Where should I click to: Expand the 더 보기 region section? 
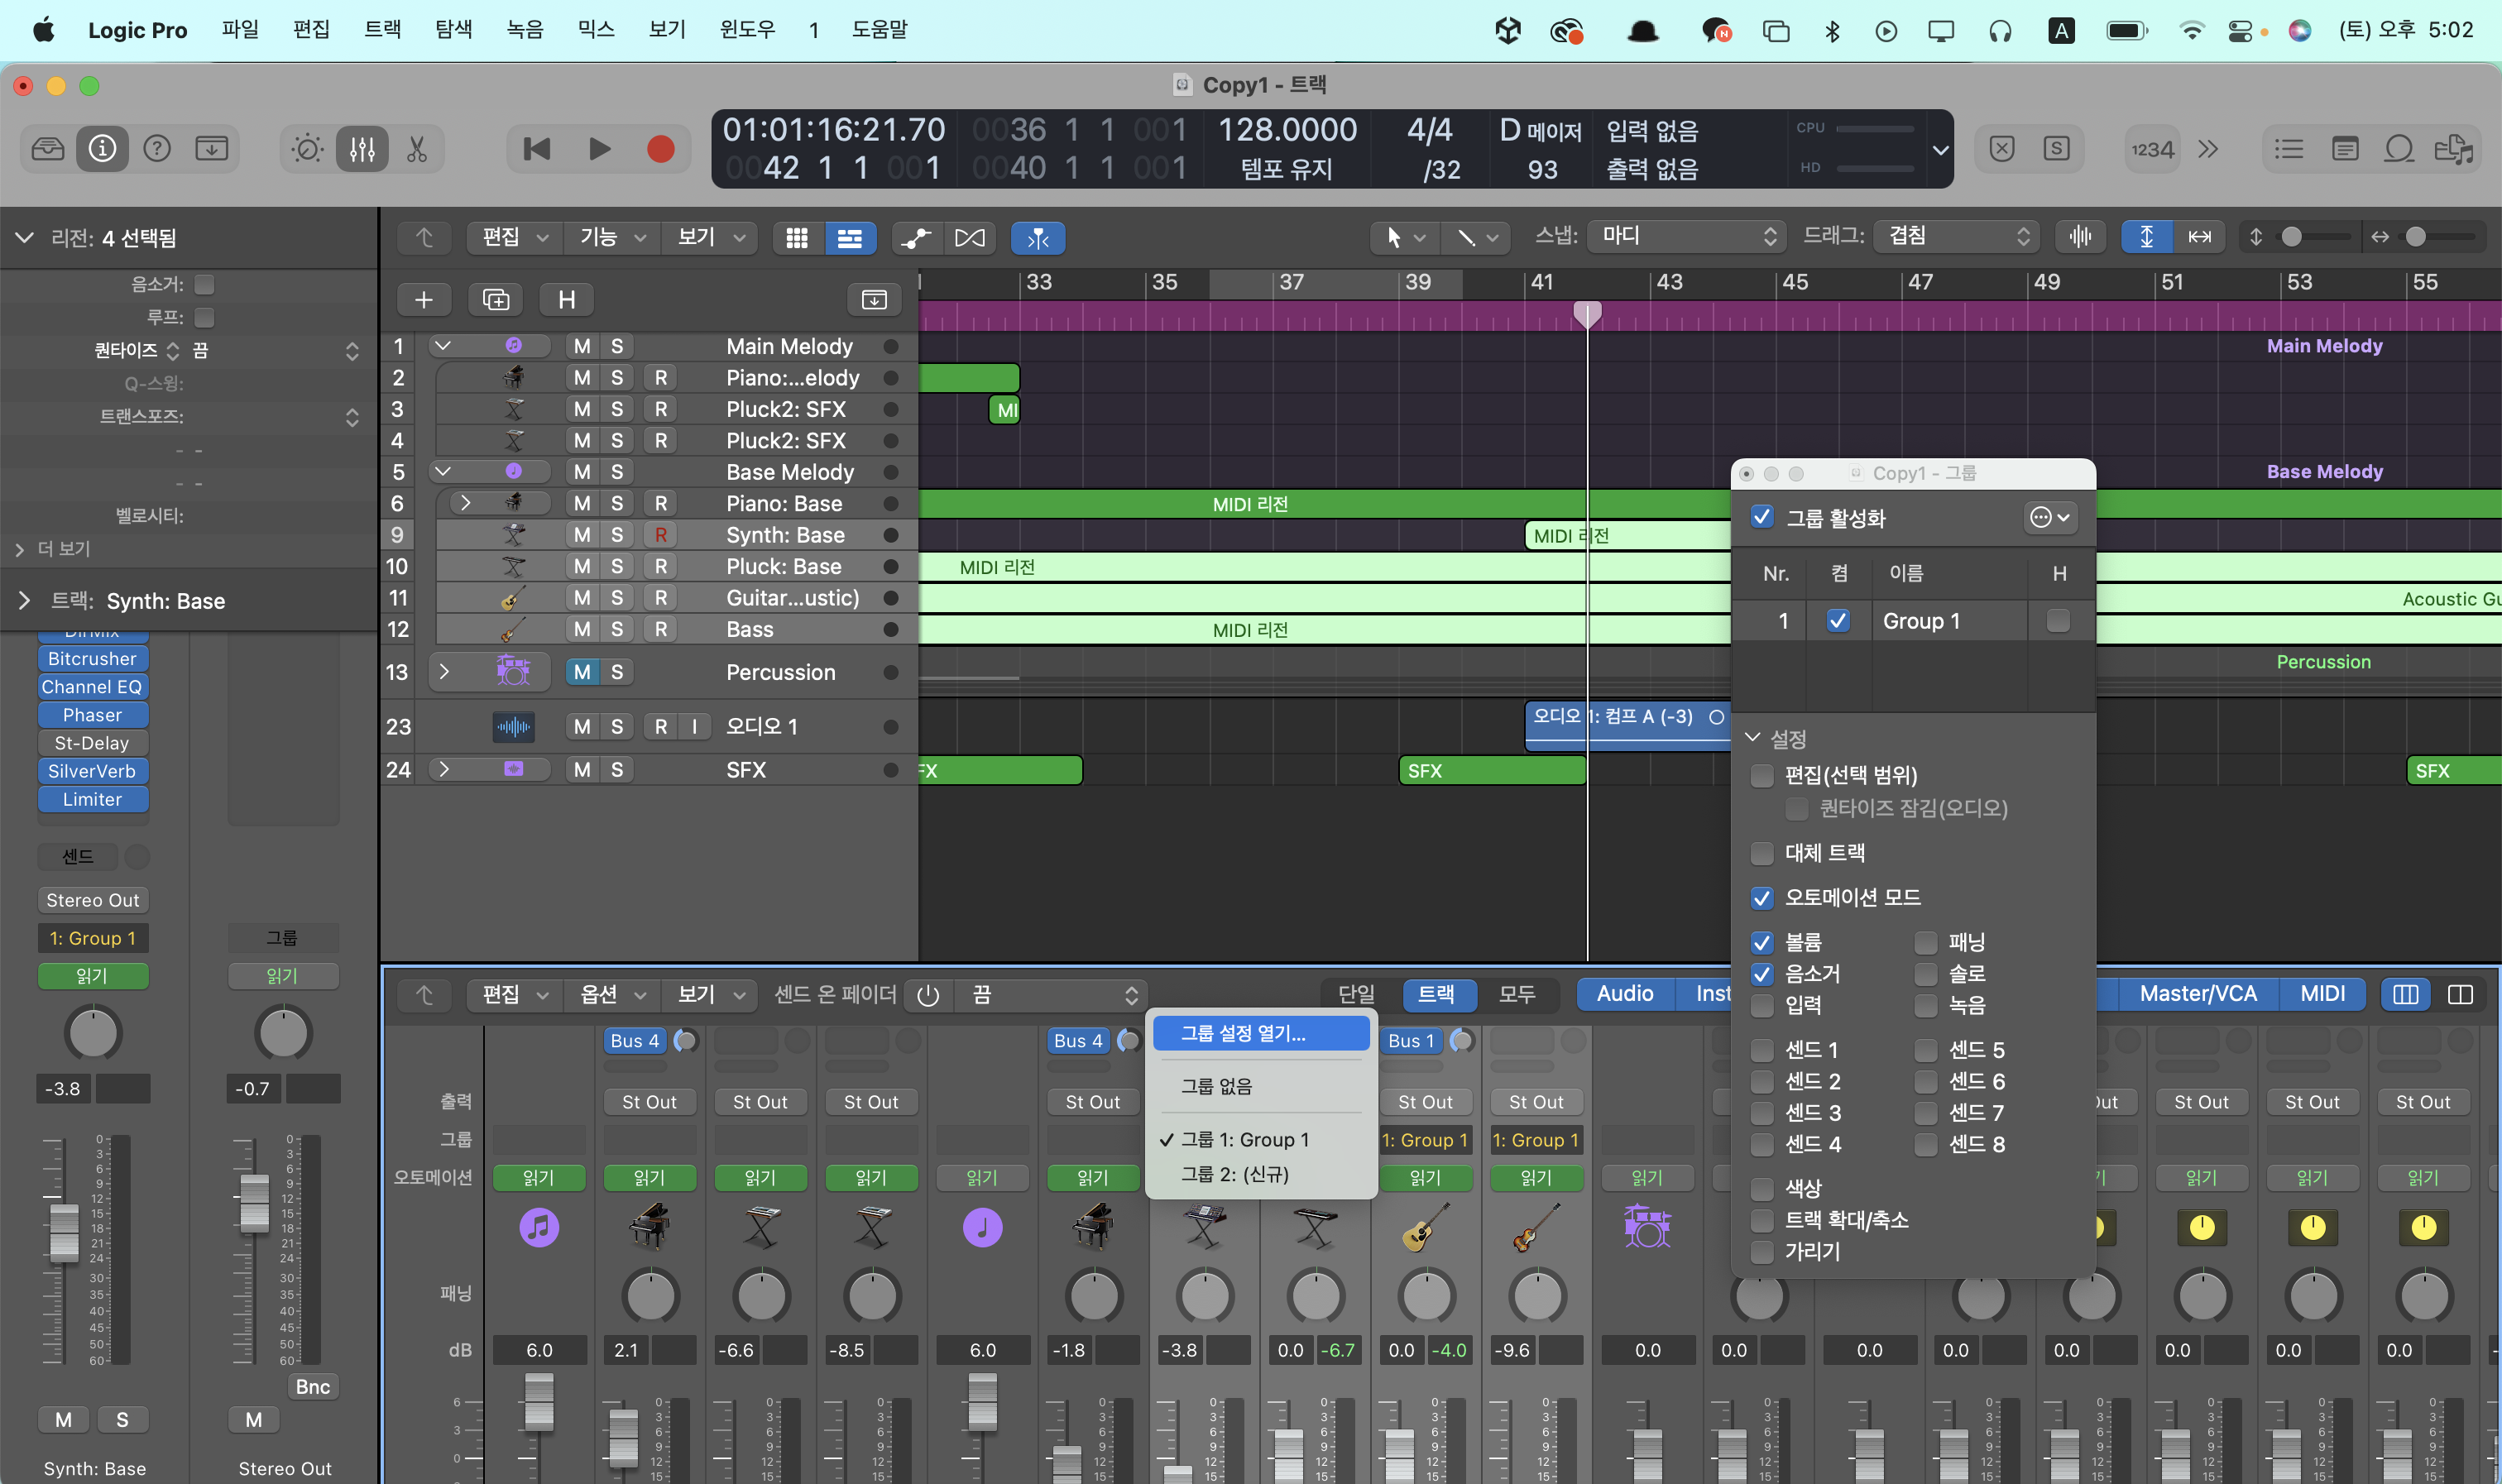(20, 549)
